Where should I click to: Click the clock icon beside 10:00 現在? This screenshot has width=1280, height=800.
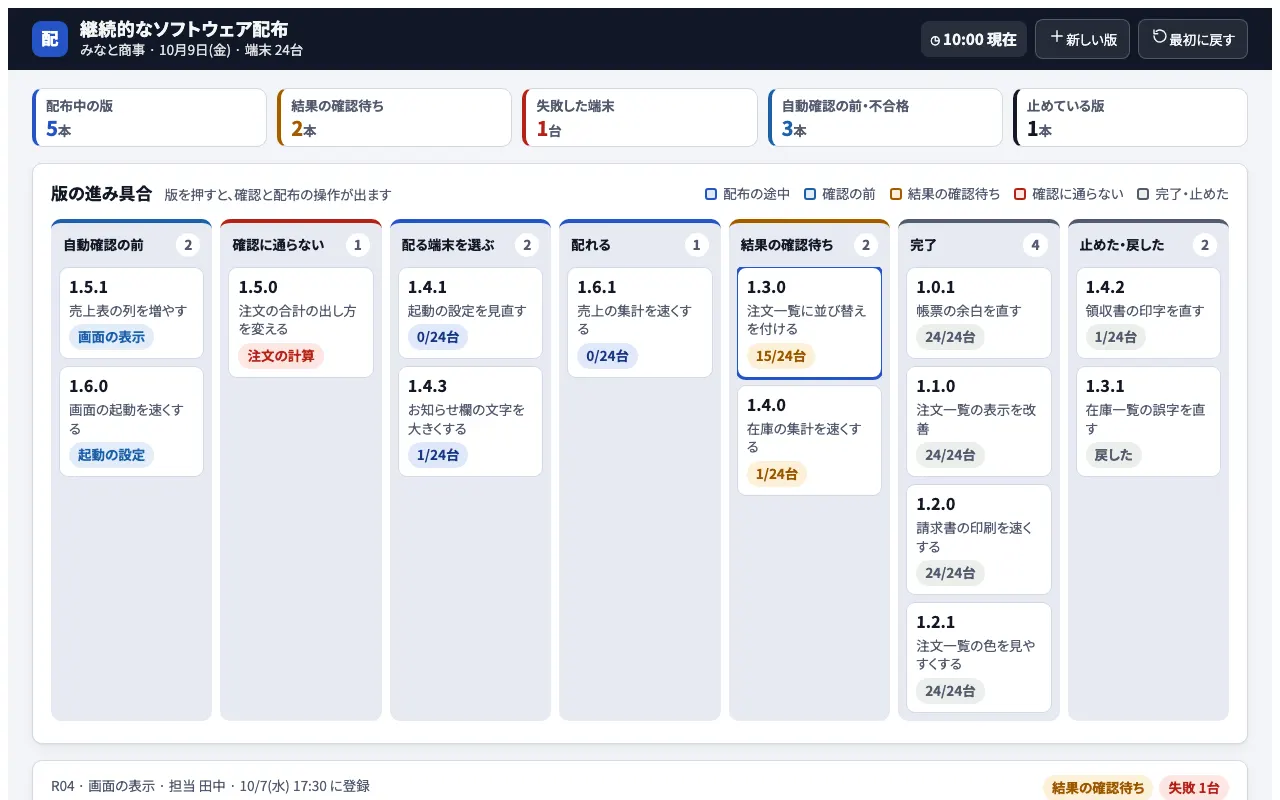pos(935,40)
